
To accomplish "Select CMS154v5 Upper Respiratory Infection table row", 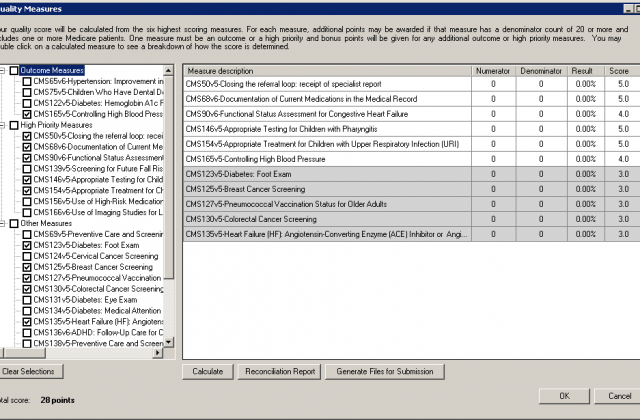I will click(x=411, y=144).
